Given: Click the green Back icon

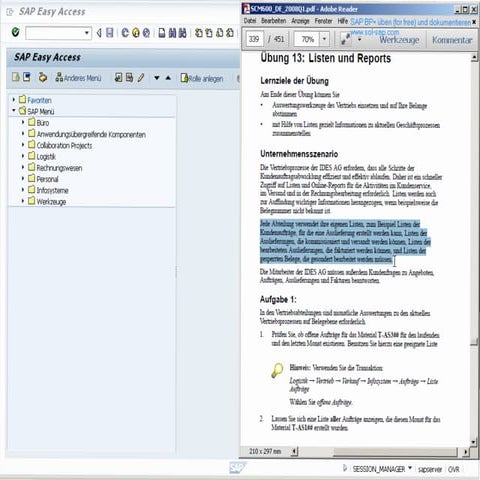Looking at the screenshot, I should 125,33.
